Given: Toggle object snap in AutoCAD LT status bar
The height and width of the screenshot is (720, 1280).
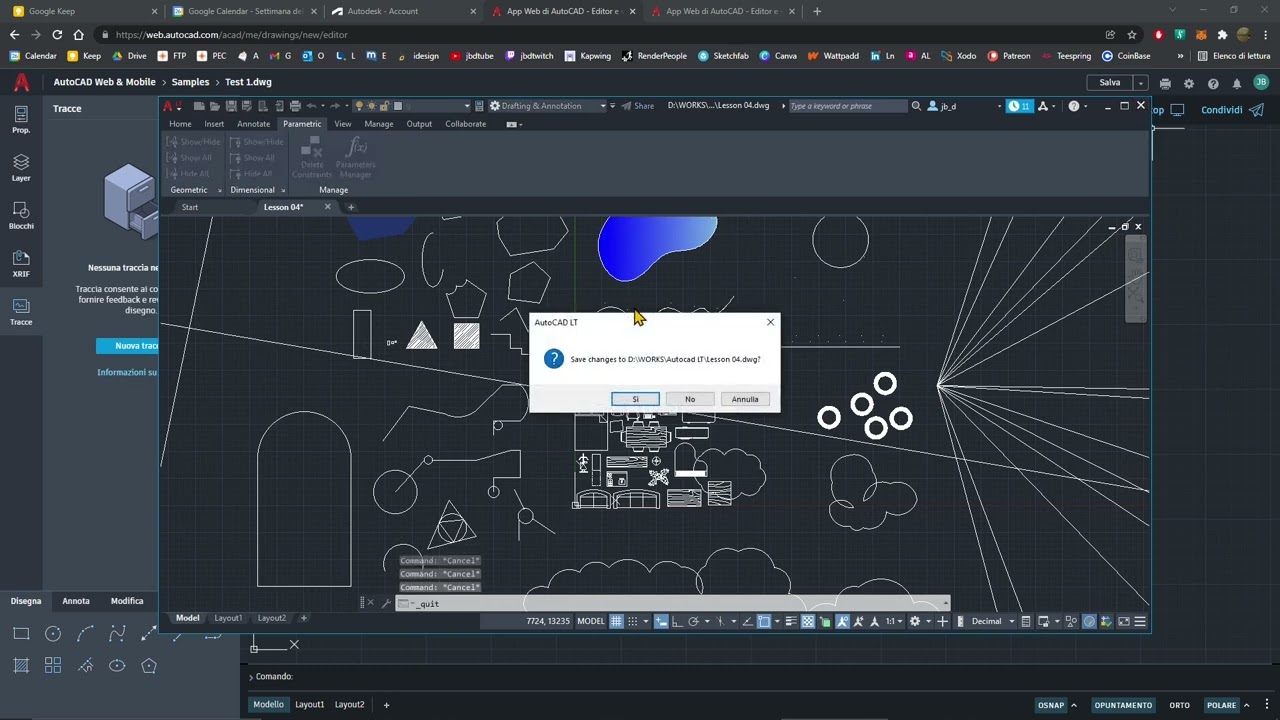Looking at the screenshot, I should (764, 621).
